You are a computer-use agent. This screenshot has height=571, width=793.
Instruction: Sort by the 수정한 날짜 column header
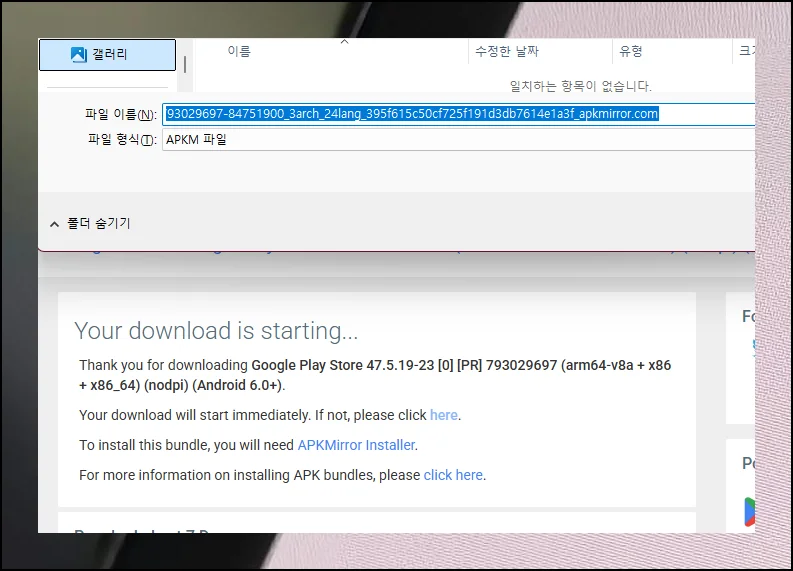point(507,51)
